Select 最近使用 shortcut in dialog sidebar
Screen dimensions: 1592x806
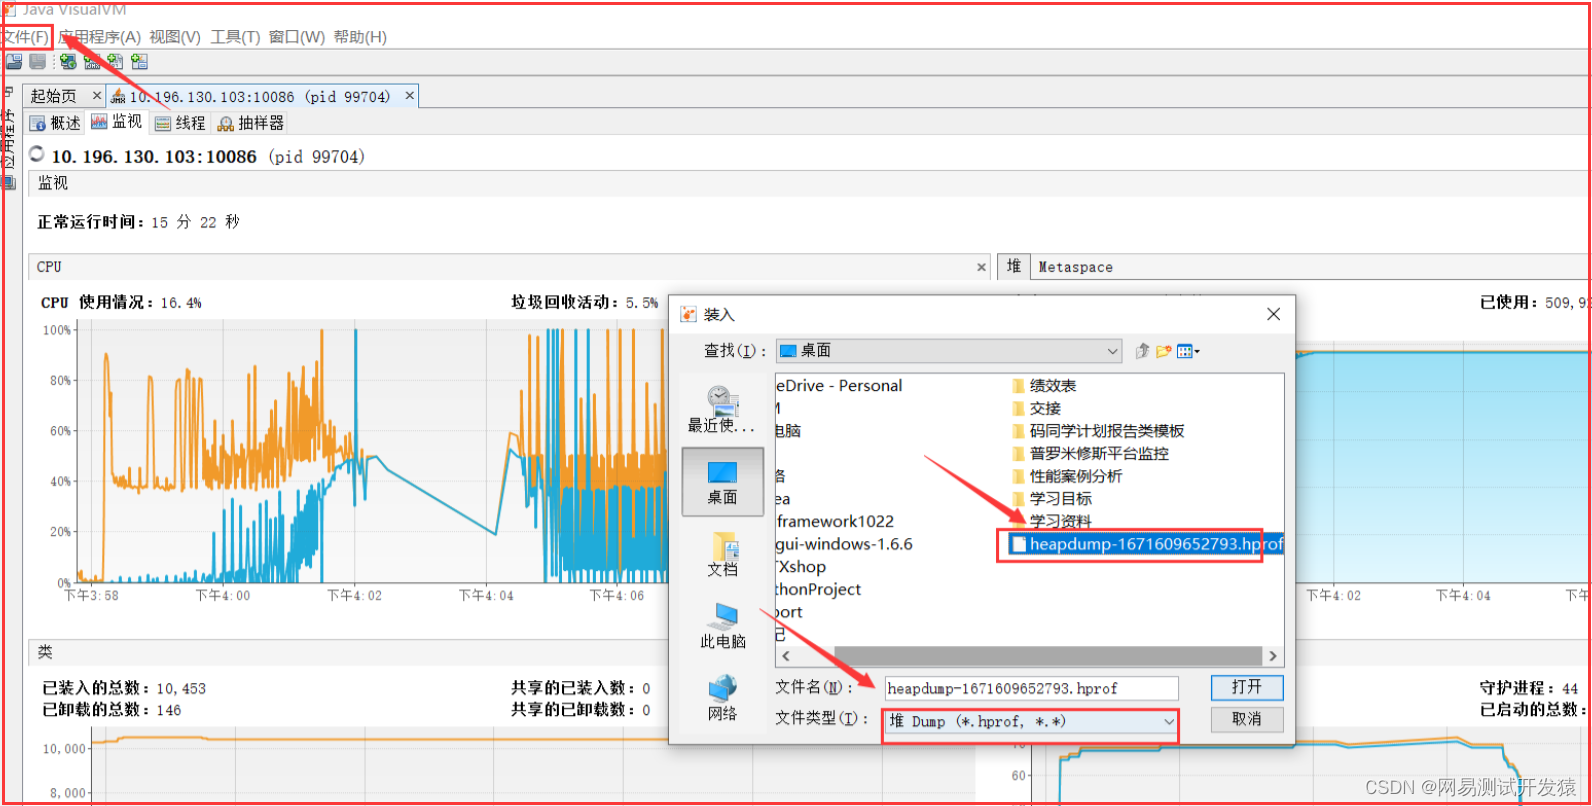click(x=722, y=409)
